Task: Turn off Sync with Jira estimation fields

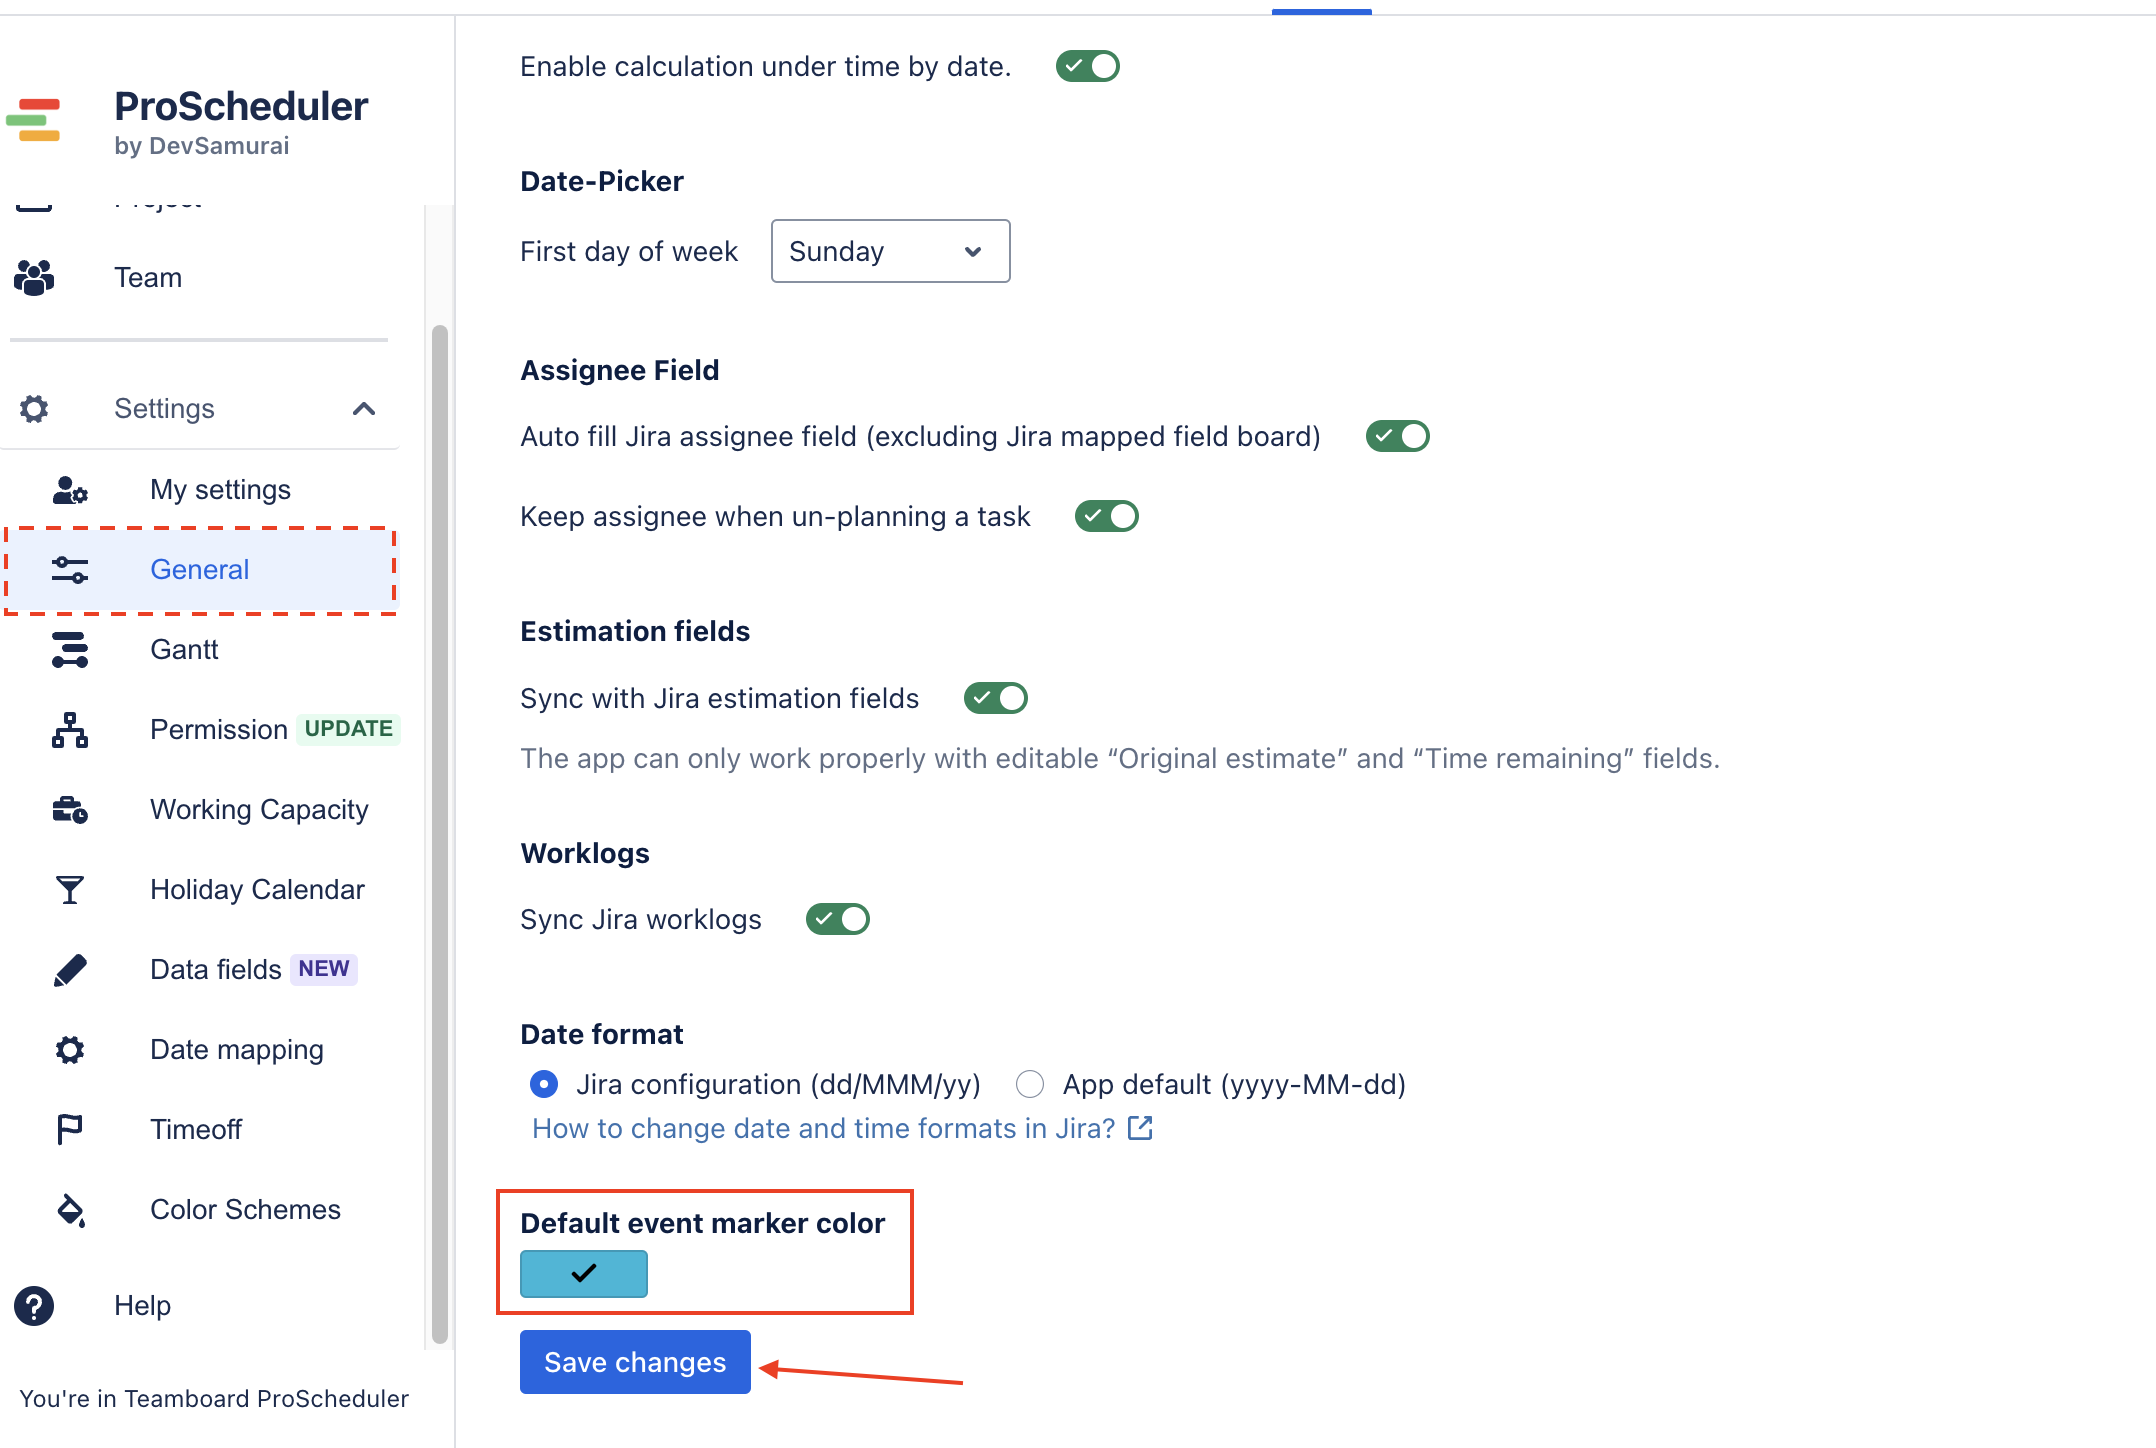Action: [x=996, y=698]
